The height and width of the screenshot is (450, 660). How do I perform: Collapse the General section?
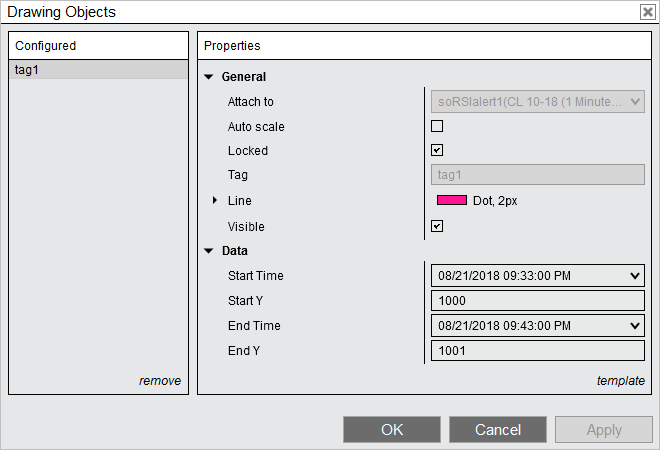[209, 77]
